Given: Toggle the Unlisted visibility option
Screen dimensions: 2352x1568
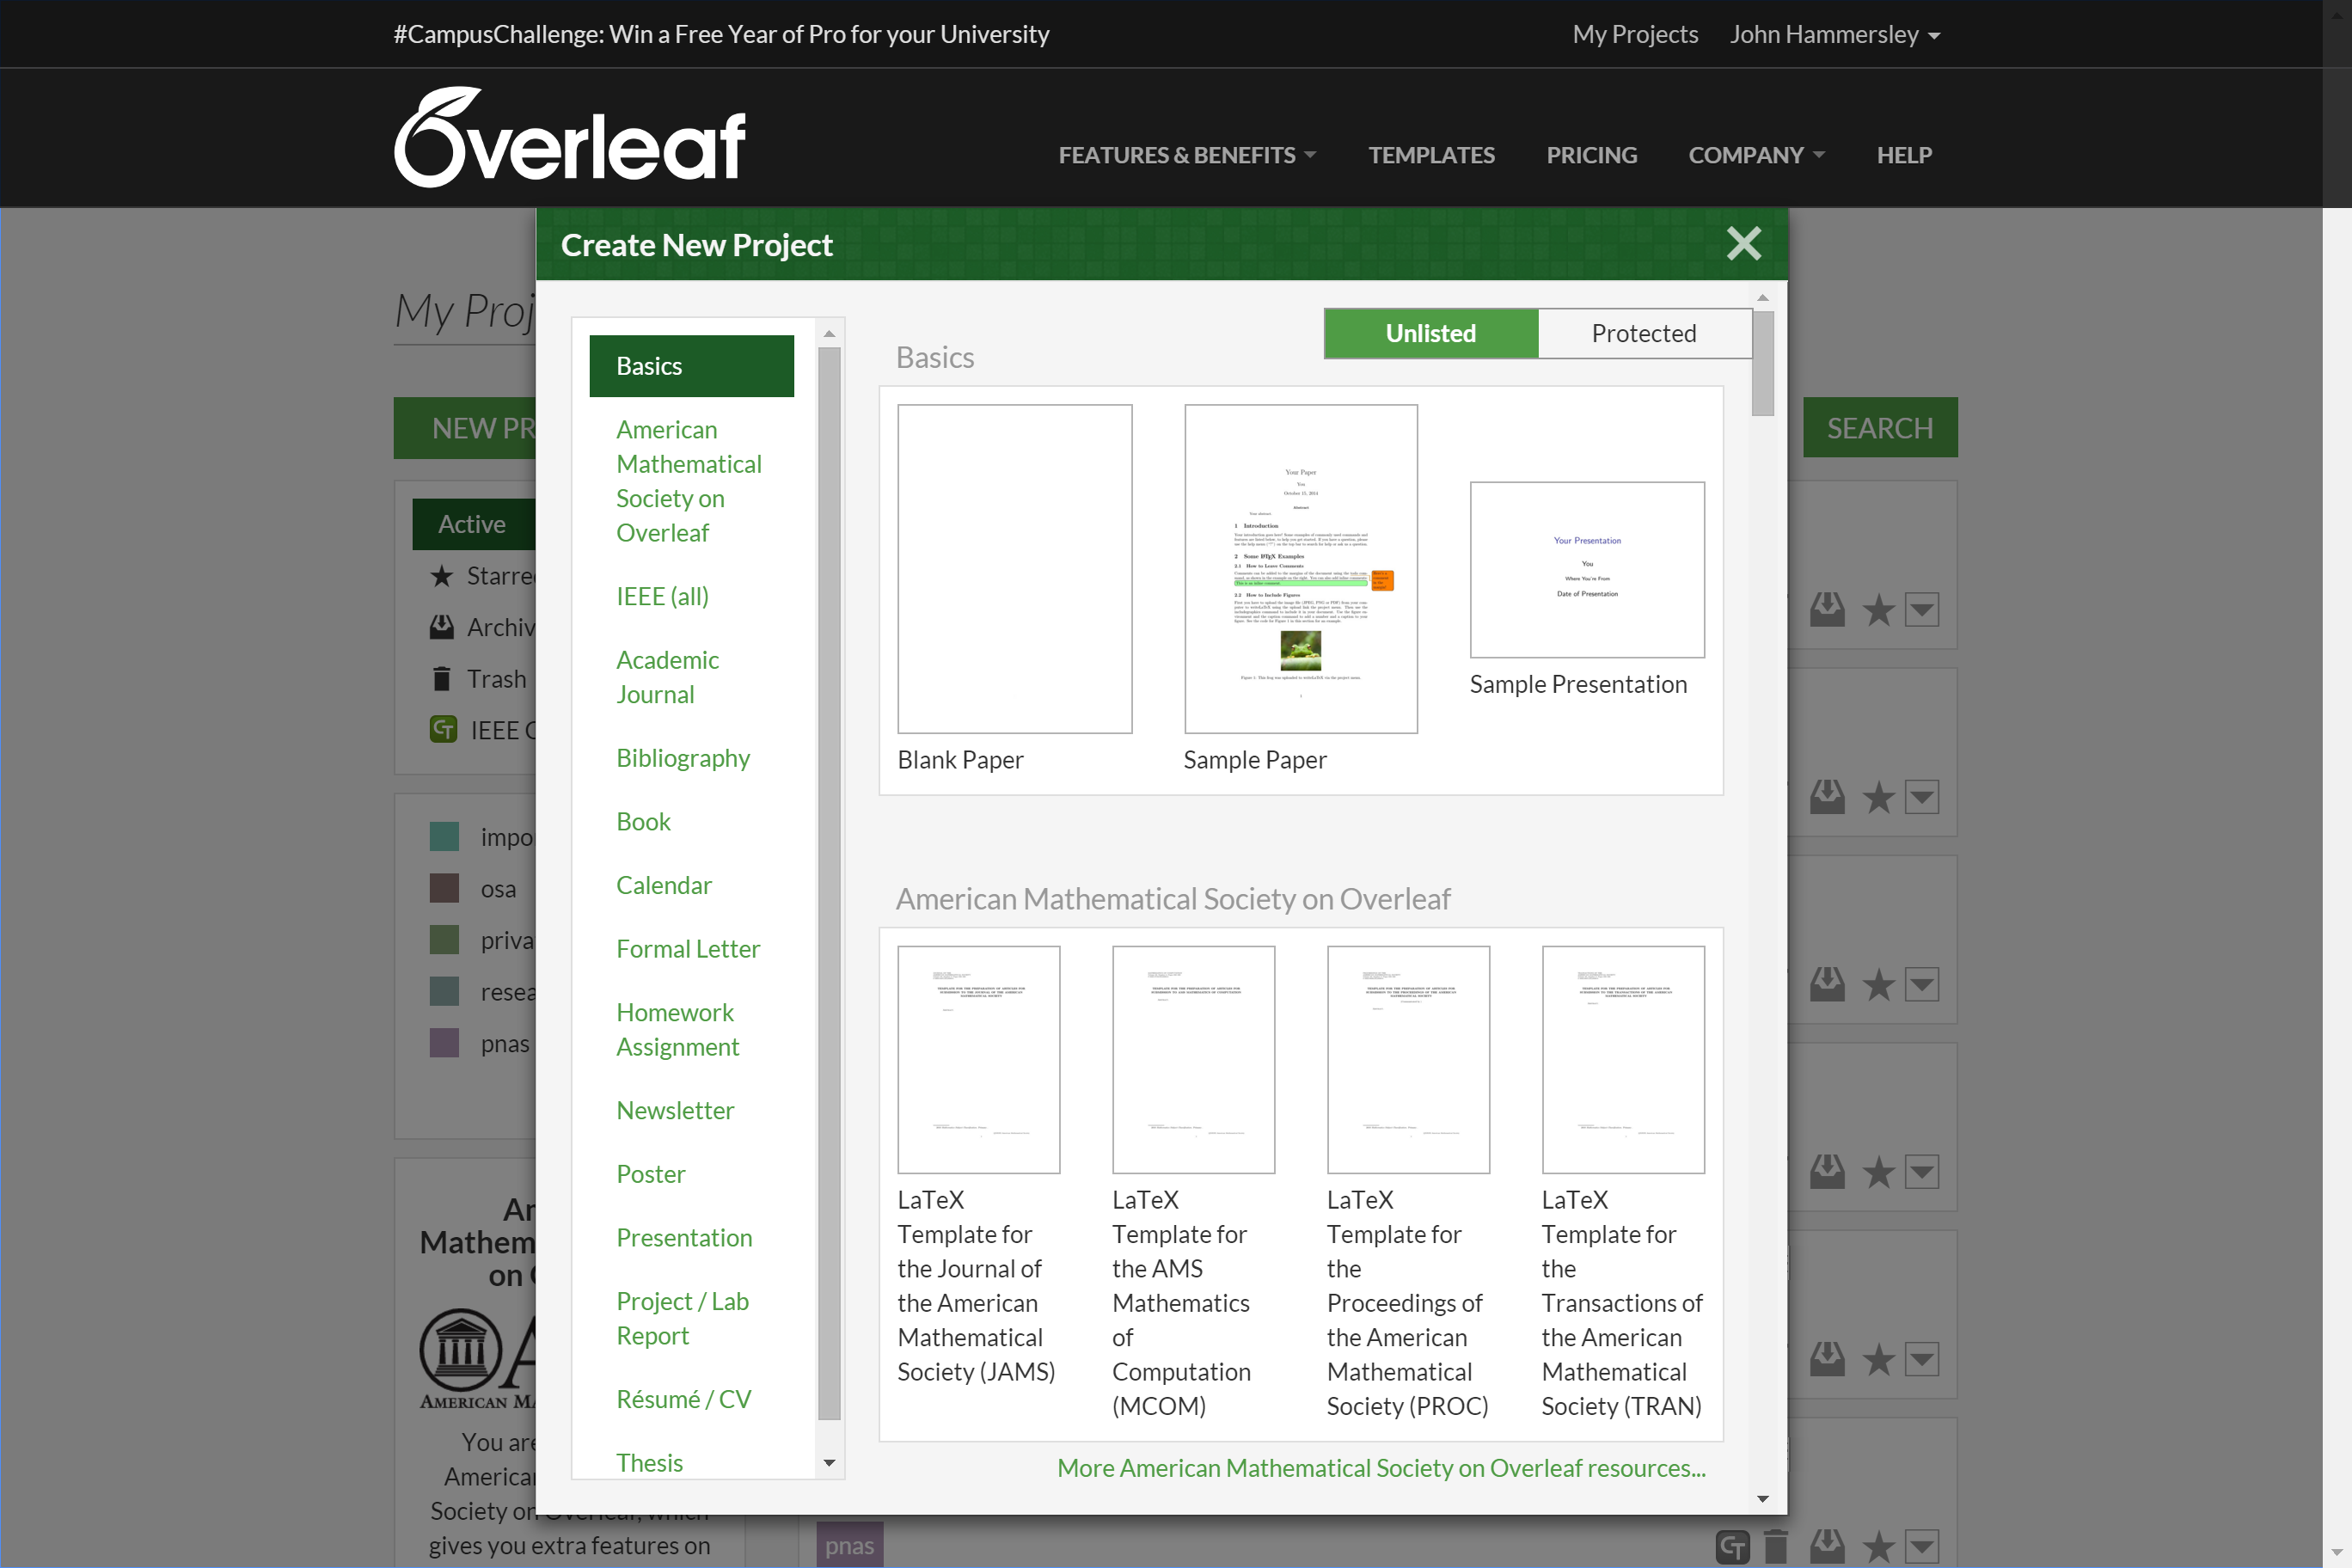Looking at the screenshot, I should coord(1430,333).
